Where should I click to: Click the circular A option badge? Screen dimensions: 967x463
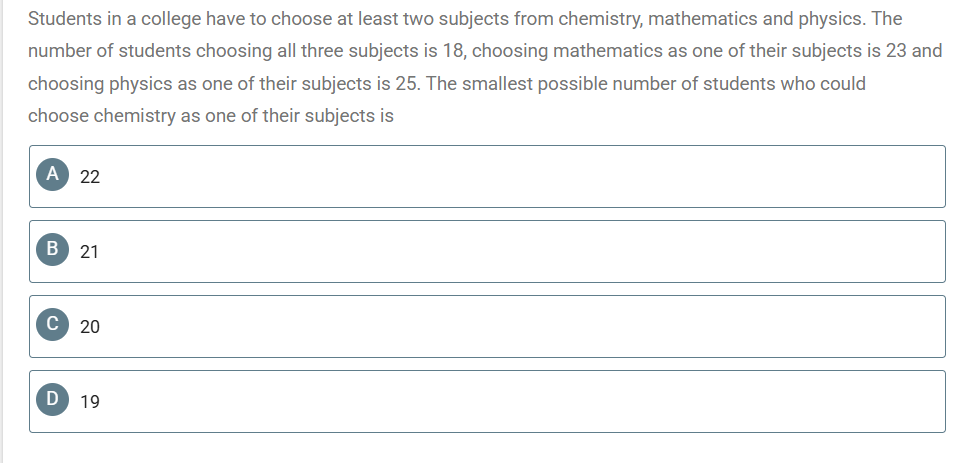click(x=52, y=174)
